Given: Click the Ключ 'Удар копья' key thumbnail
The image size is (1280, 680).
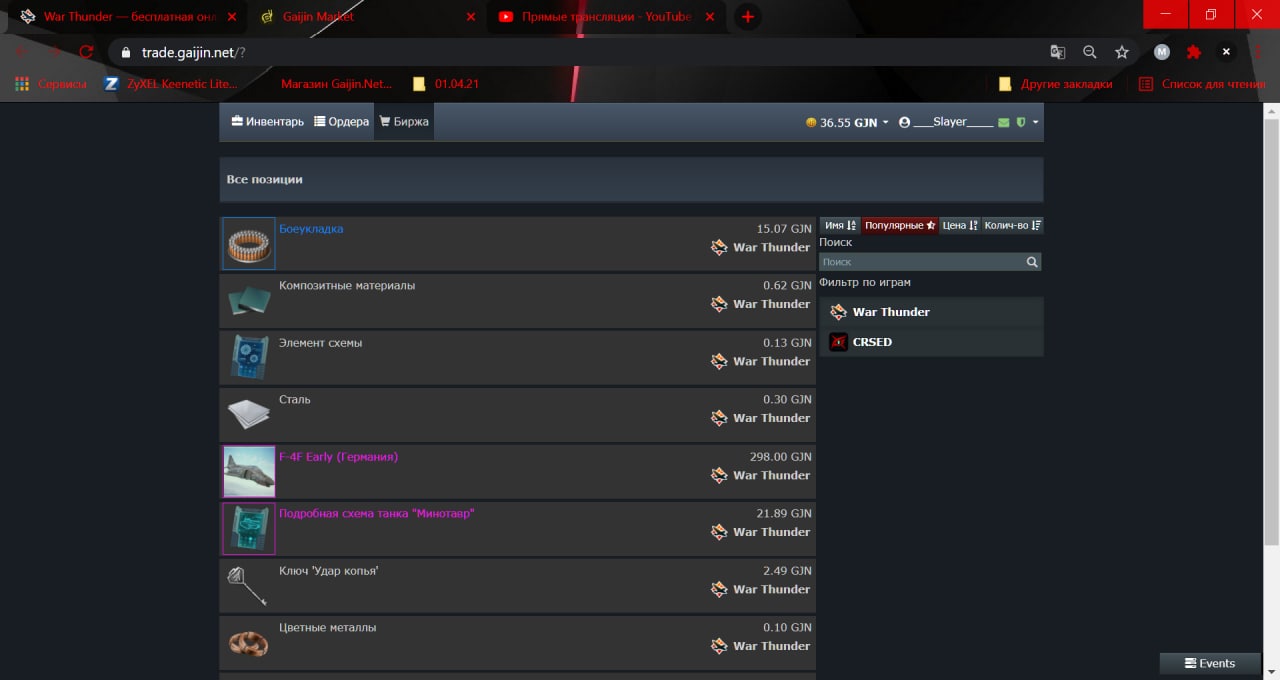Looking at the screenshot, I should (x=248, y=586).
